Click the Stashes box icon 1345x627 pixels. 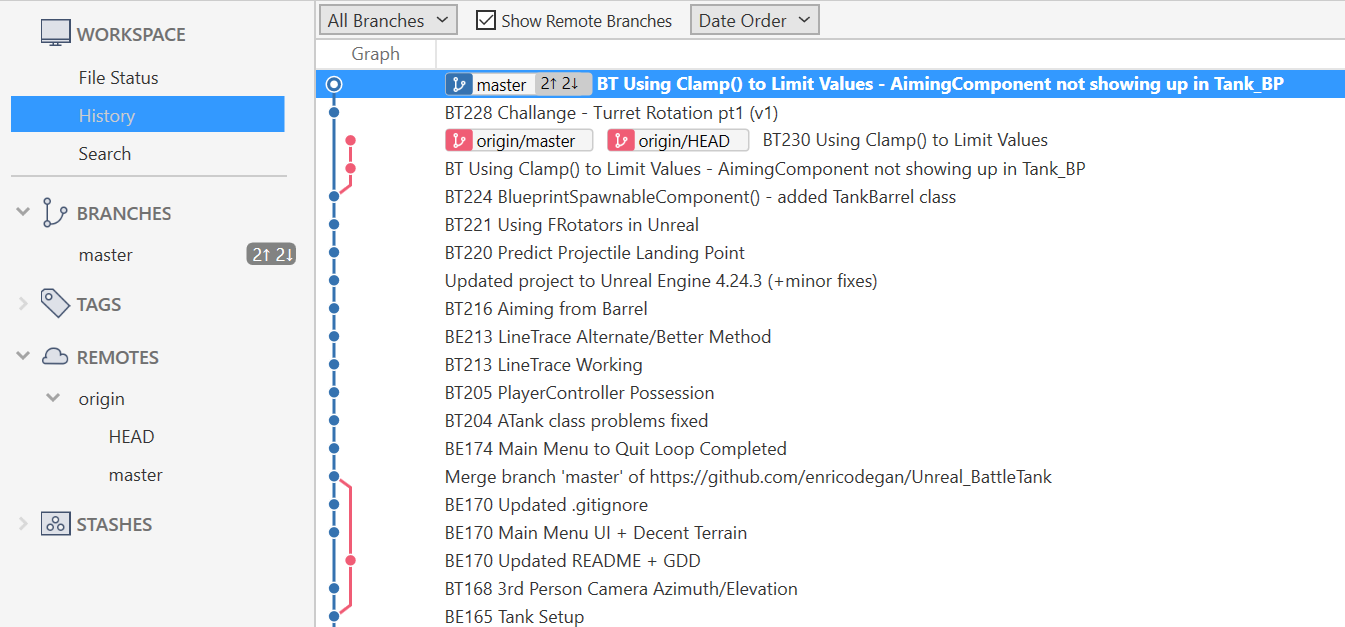coord(55,524)
